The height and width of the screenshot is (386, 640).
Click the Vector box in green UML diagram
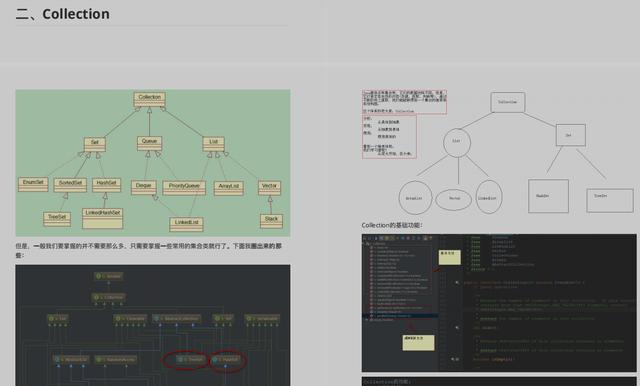tap(269, 188)
